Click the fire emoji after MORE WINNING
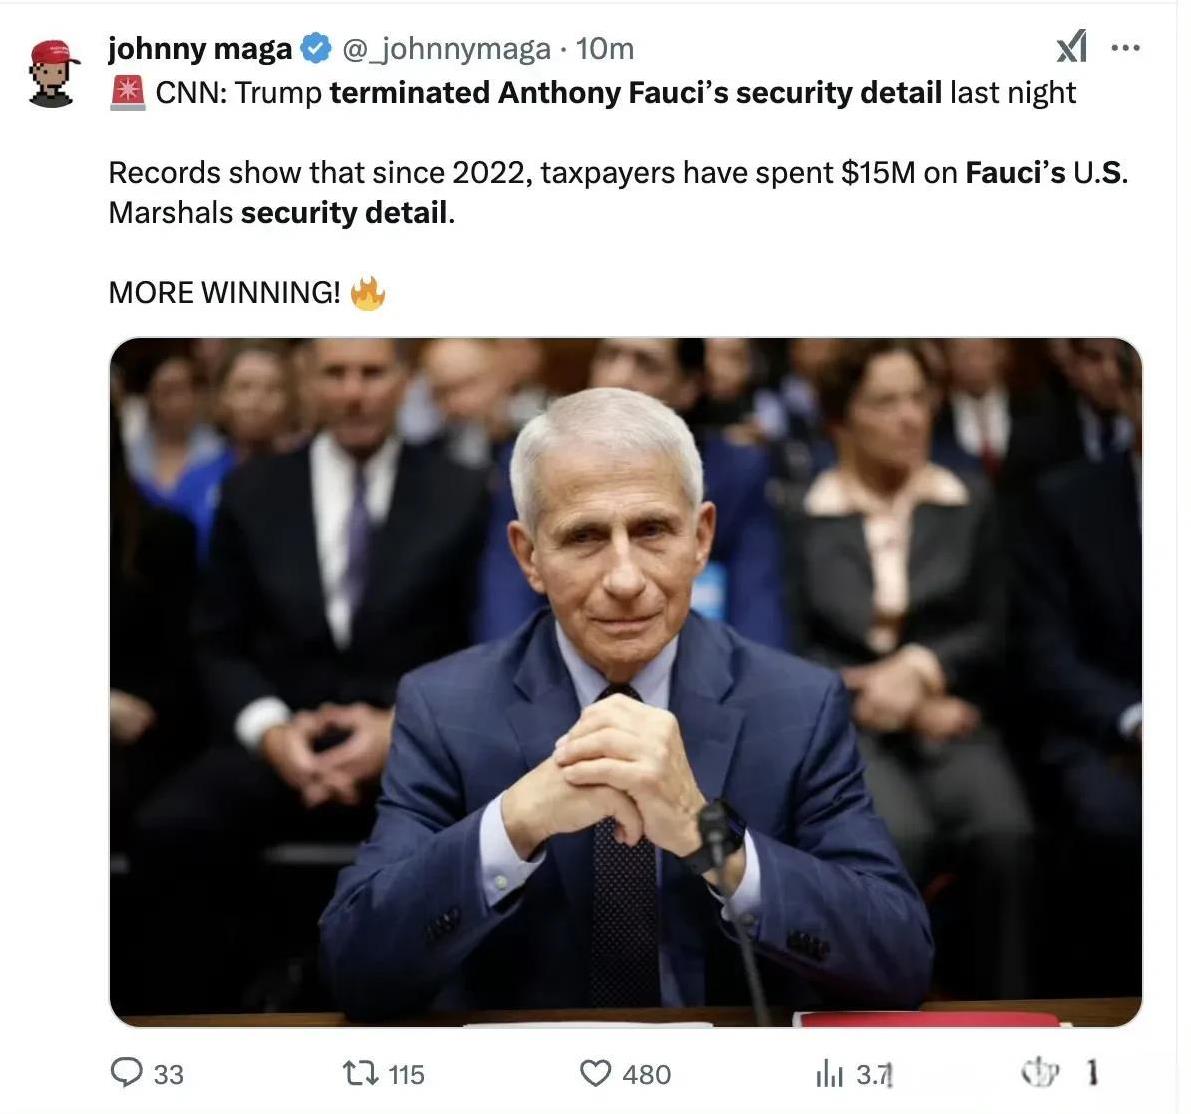This screenshot has width=1191, height=1114. point(368,293)
